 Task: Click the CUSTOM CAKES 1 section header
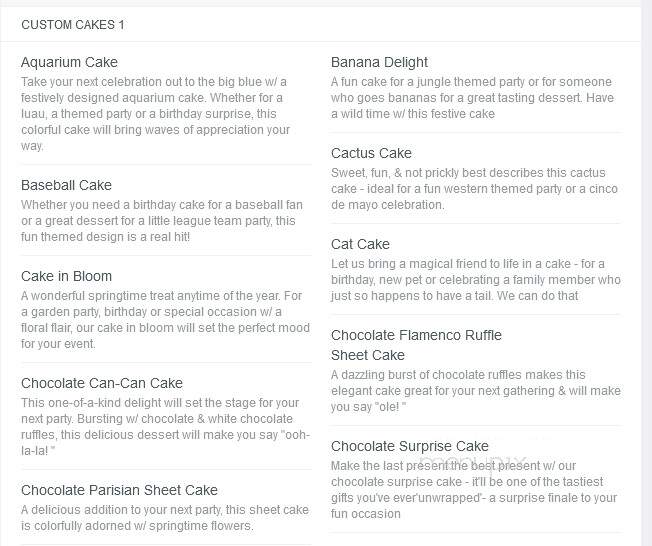click(x=73, y=25)
